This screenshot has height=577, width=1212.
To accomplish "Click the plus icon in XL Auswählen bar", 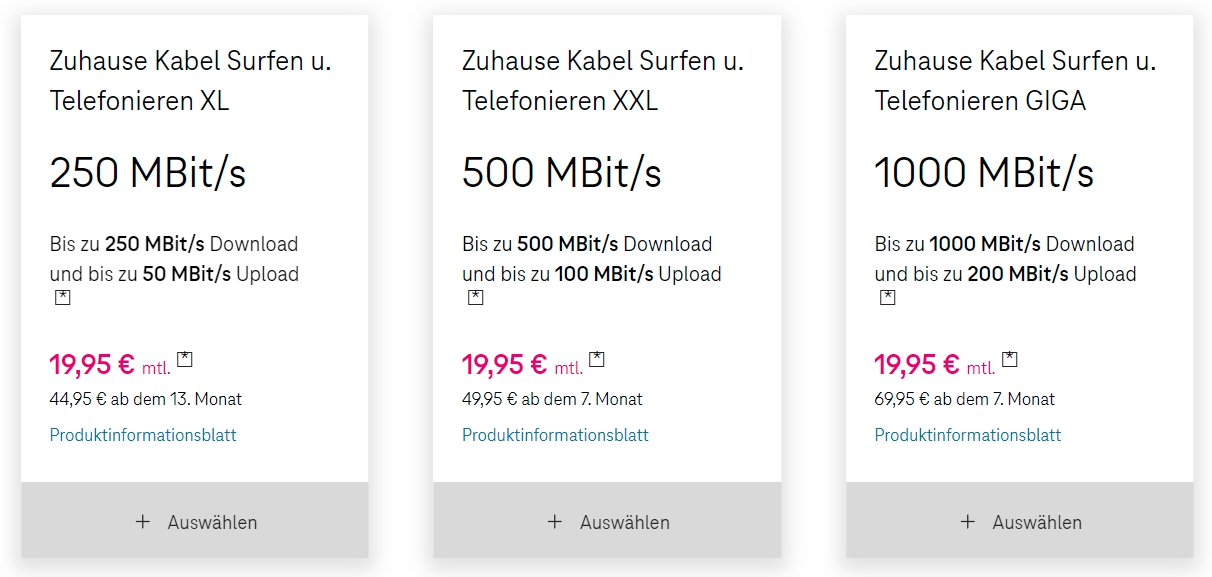I will (143, 522).
